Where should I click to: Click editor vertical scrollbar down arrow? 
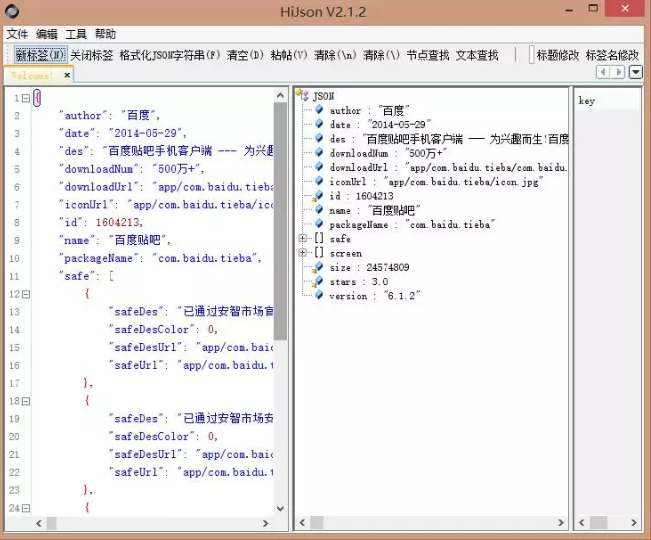[280, 508]
